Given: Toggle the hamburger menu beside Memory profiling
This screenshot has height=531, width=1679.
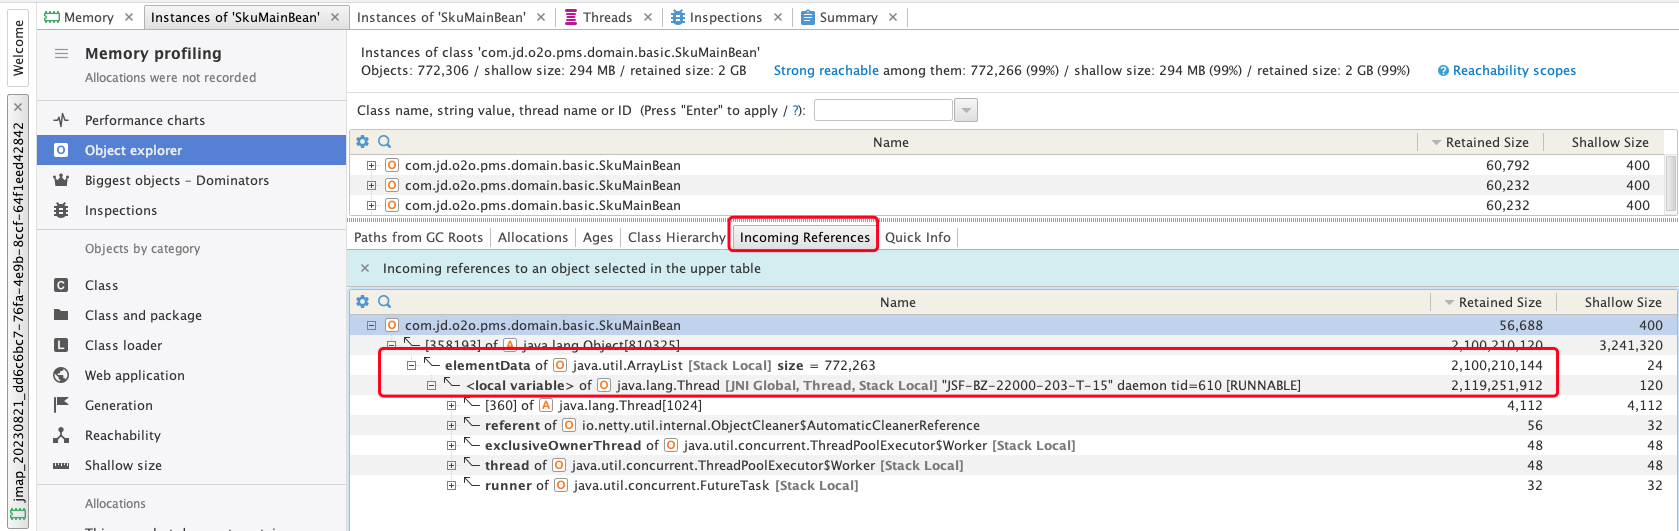Looking at the screenshot, I should pos(61,54).
